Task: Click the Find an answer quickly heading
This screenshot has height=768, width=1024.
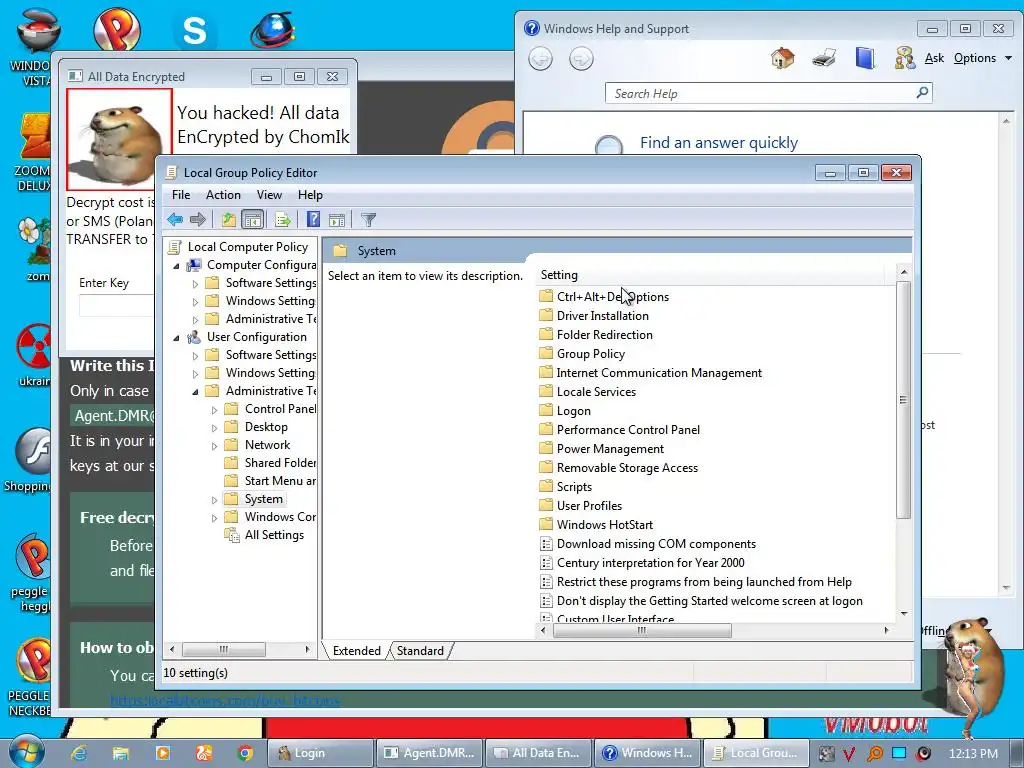Action: pyautogui.click(x=718, y=142)
